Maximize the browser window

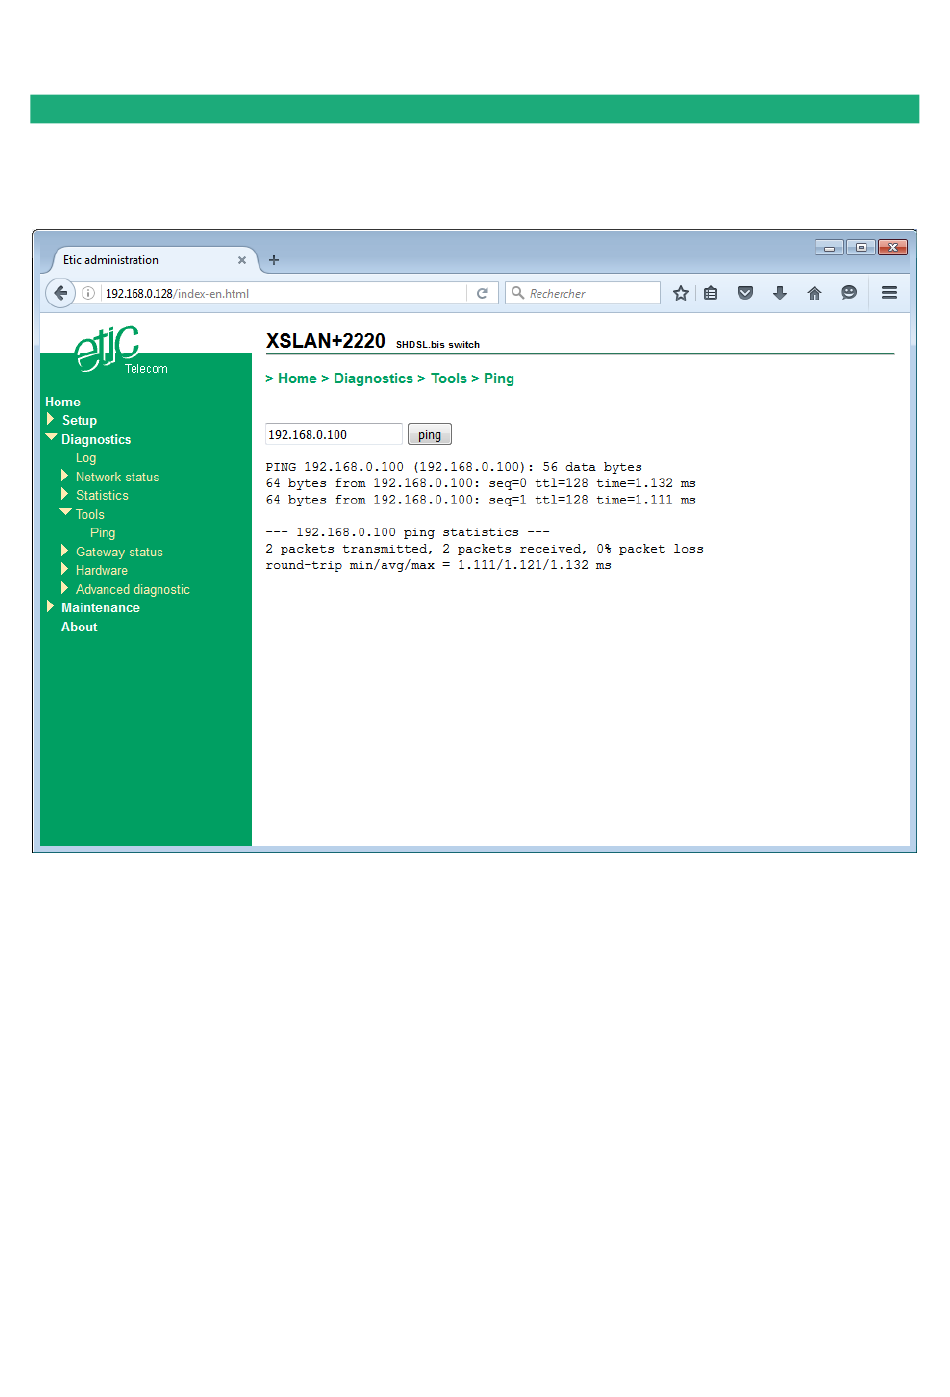[x=861, y=247]
